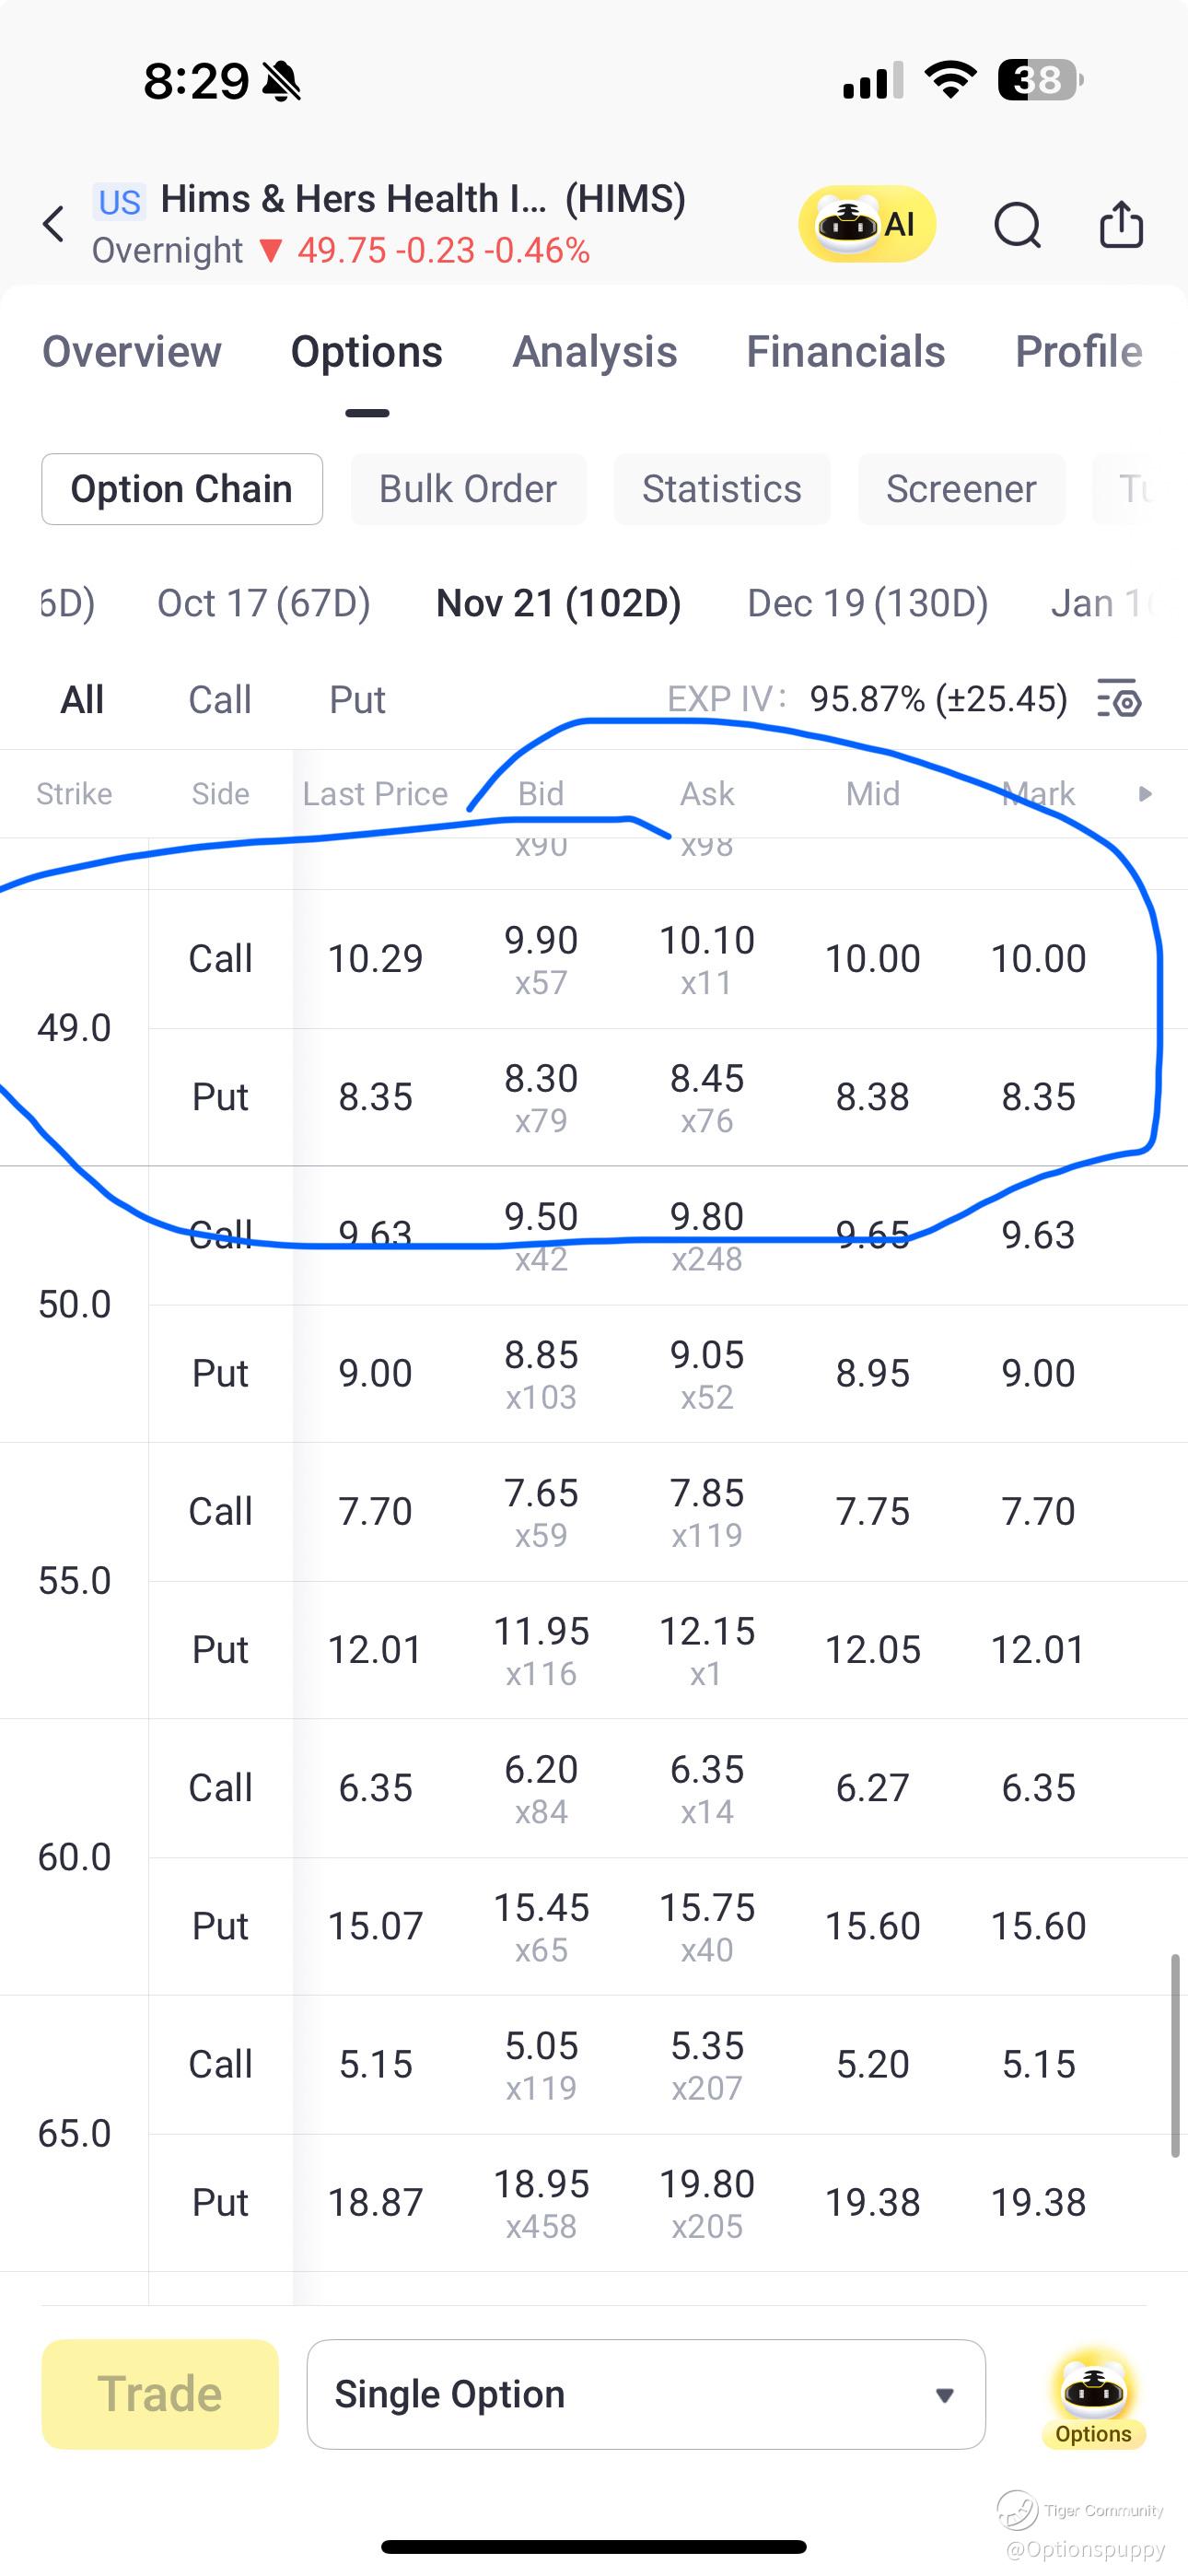Select Dec 19 (130D) expiration

click(x=867, y=603)
